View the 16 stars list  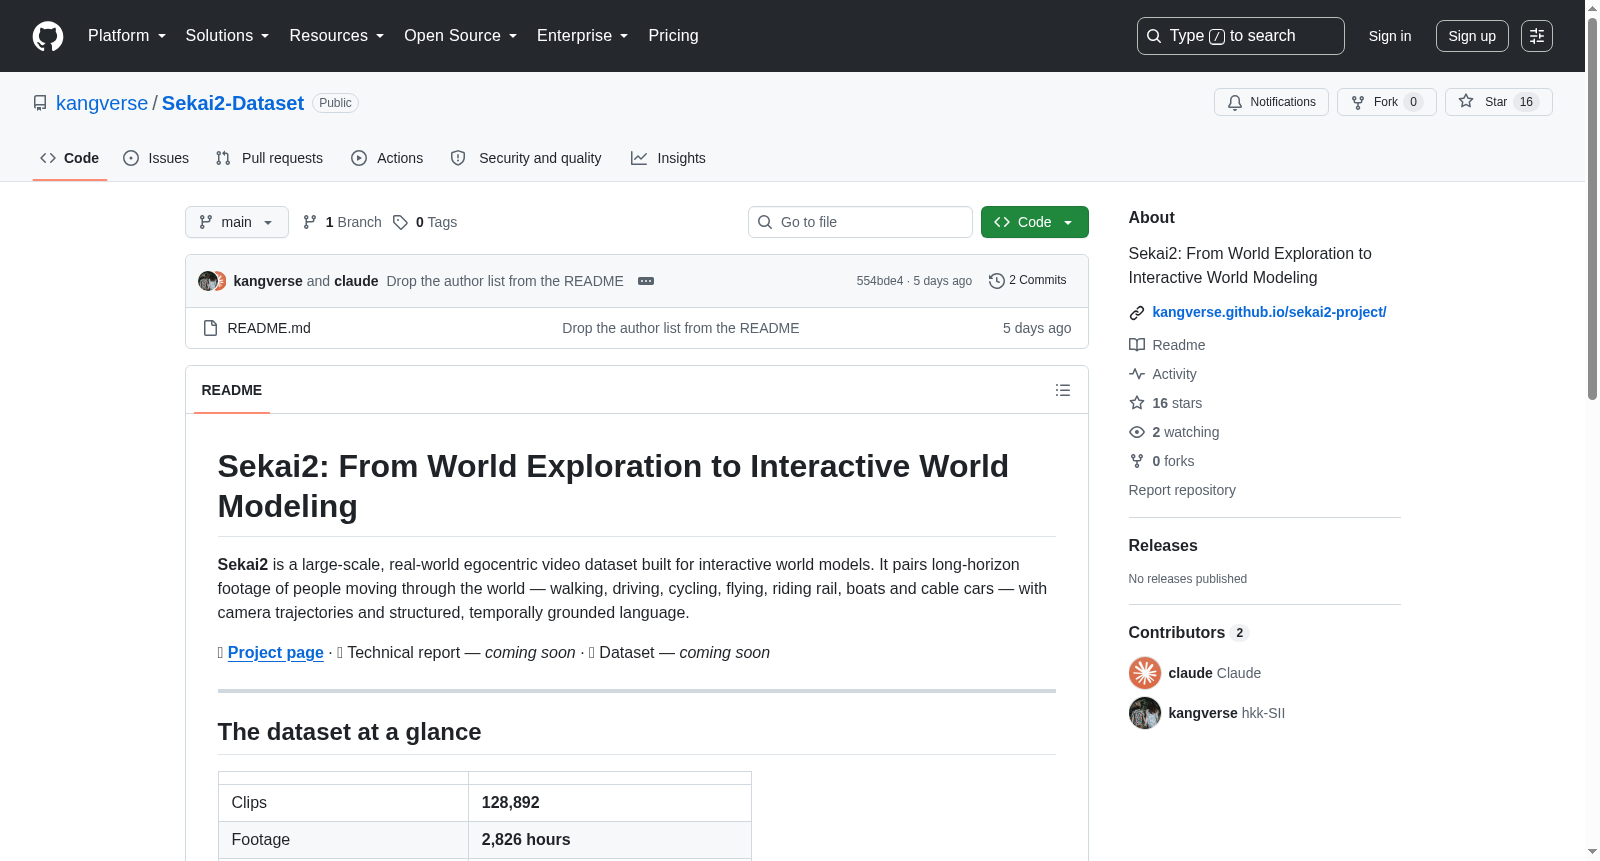(x=1166, y=403)
